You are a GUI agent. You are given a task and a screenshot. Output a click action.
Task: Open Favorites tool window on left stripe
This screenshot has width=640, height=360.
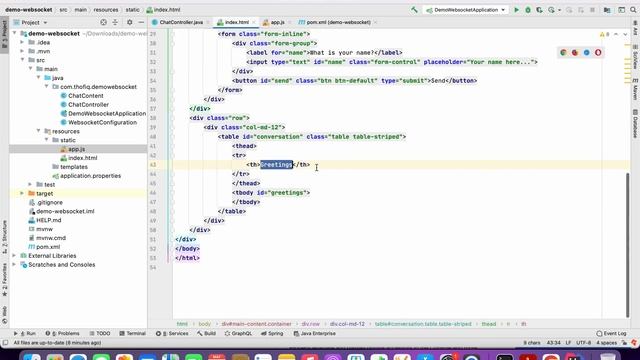tap(4, 280)
